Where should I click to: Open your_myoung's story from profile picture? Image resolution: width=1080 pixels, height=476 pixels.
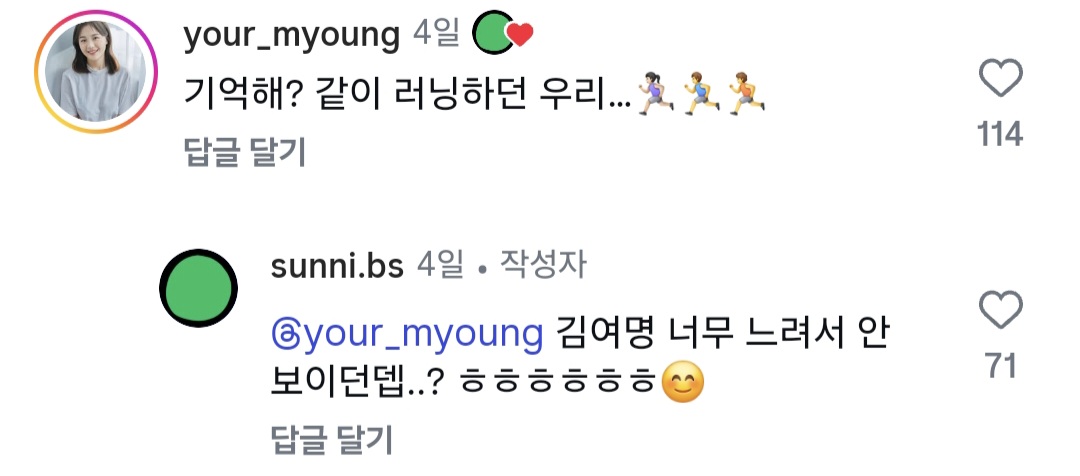pyautogui.click(x=96, y=72)
